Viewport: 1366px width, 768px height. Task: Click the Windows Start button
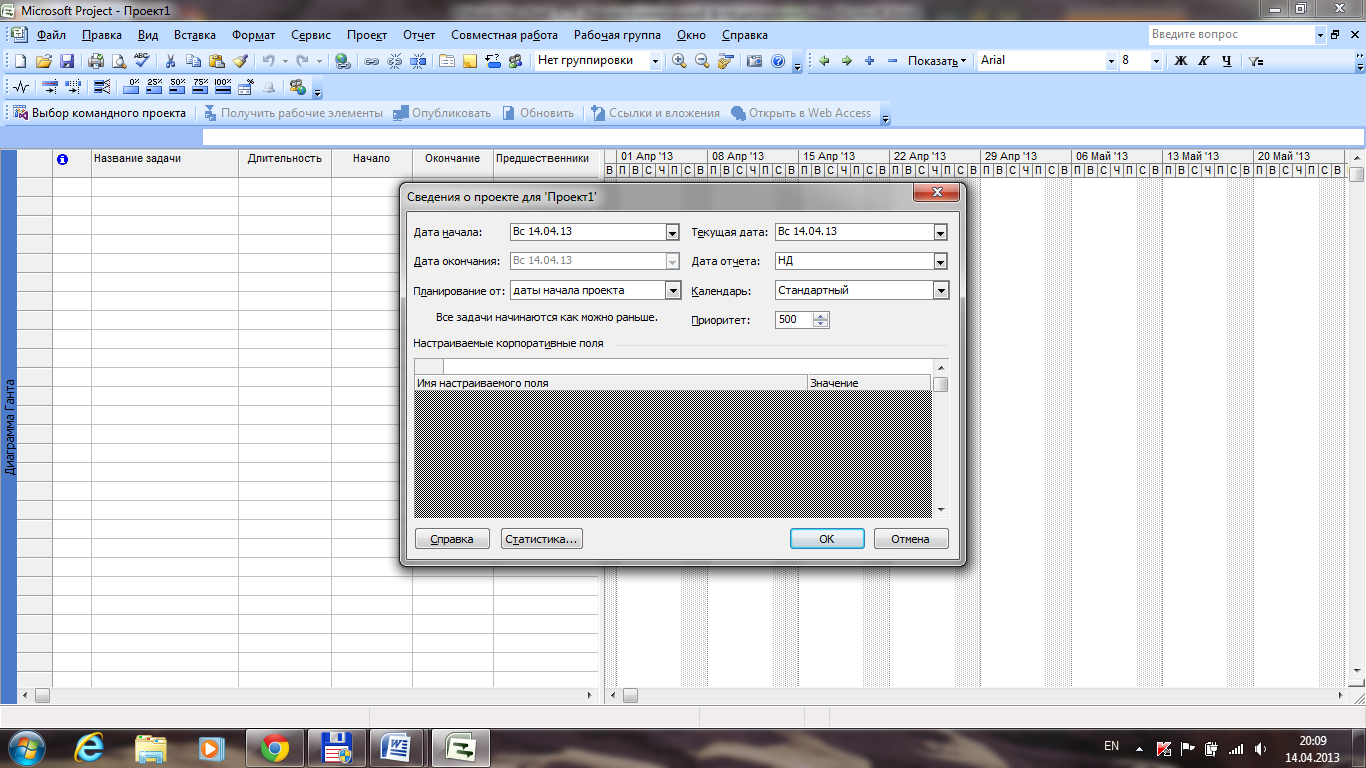click(27, 747)
